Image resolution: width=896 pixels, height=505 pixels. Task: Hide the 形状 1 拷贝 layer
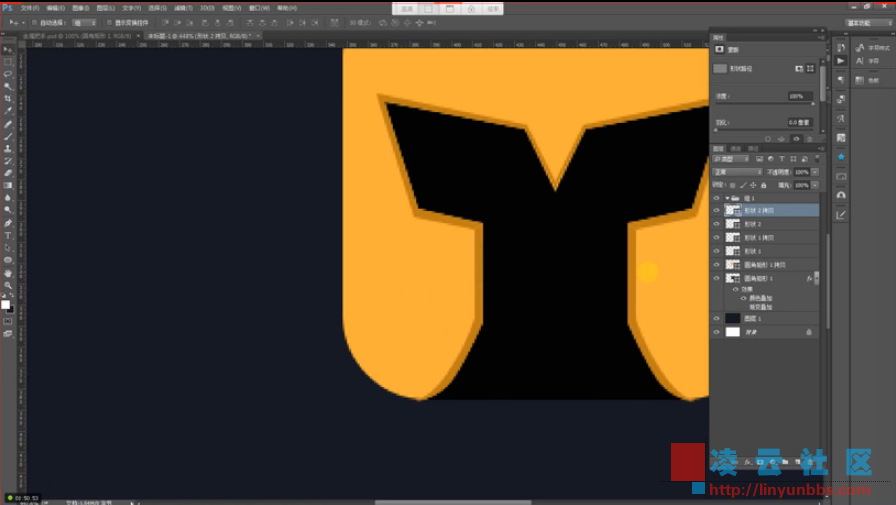click(717, 238)
